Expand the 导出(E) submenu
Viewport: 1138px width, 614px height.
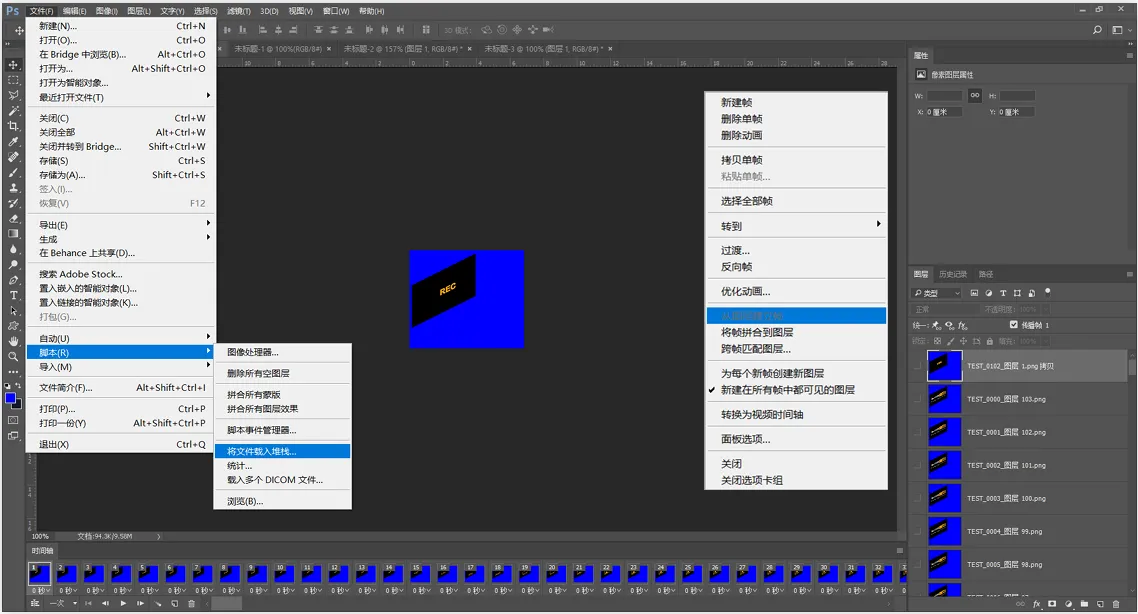(121, 225)
